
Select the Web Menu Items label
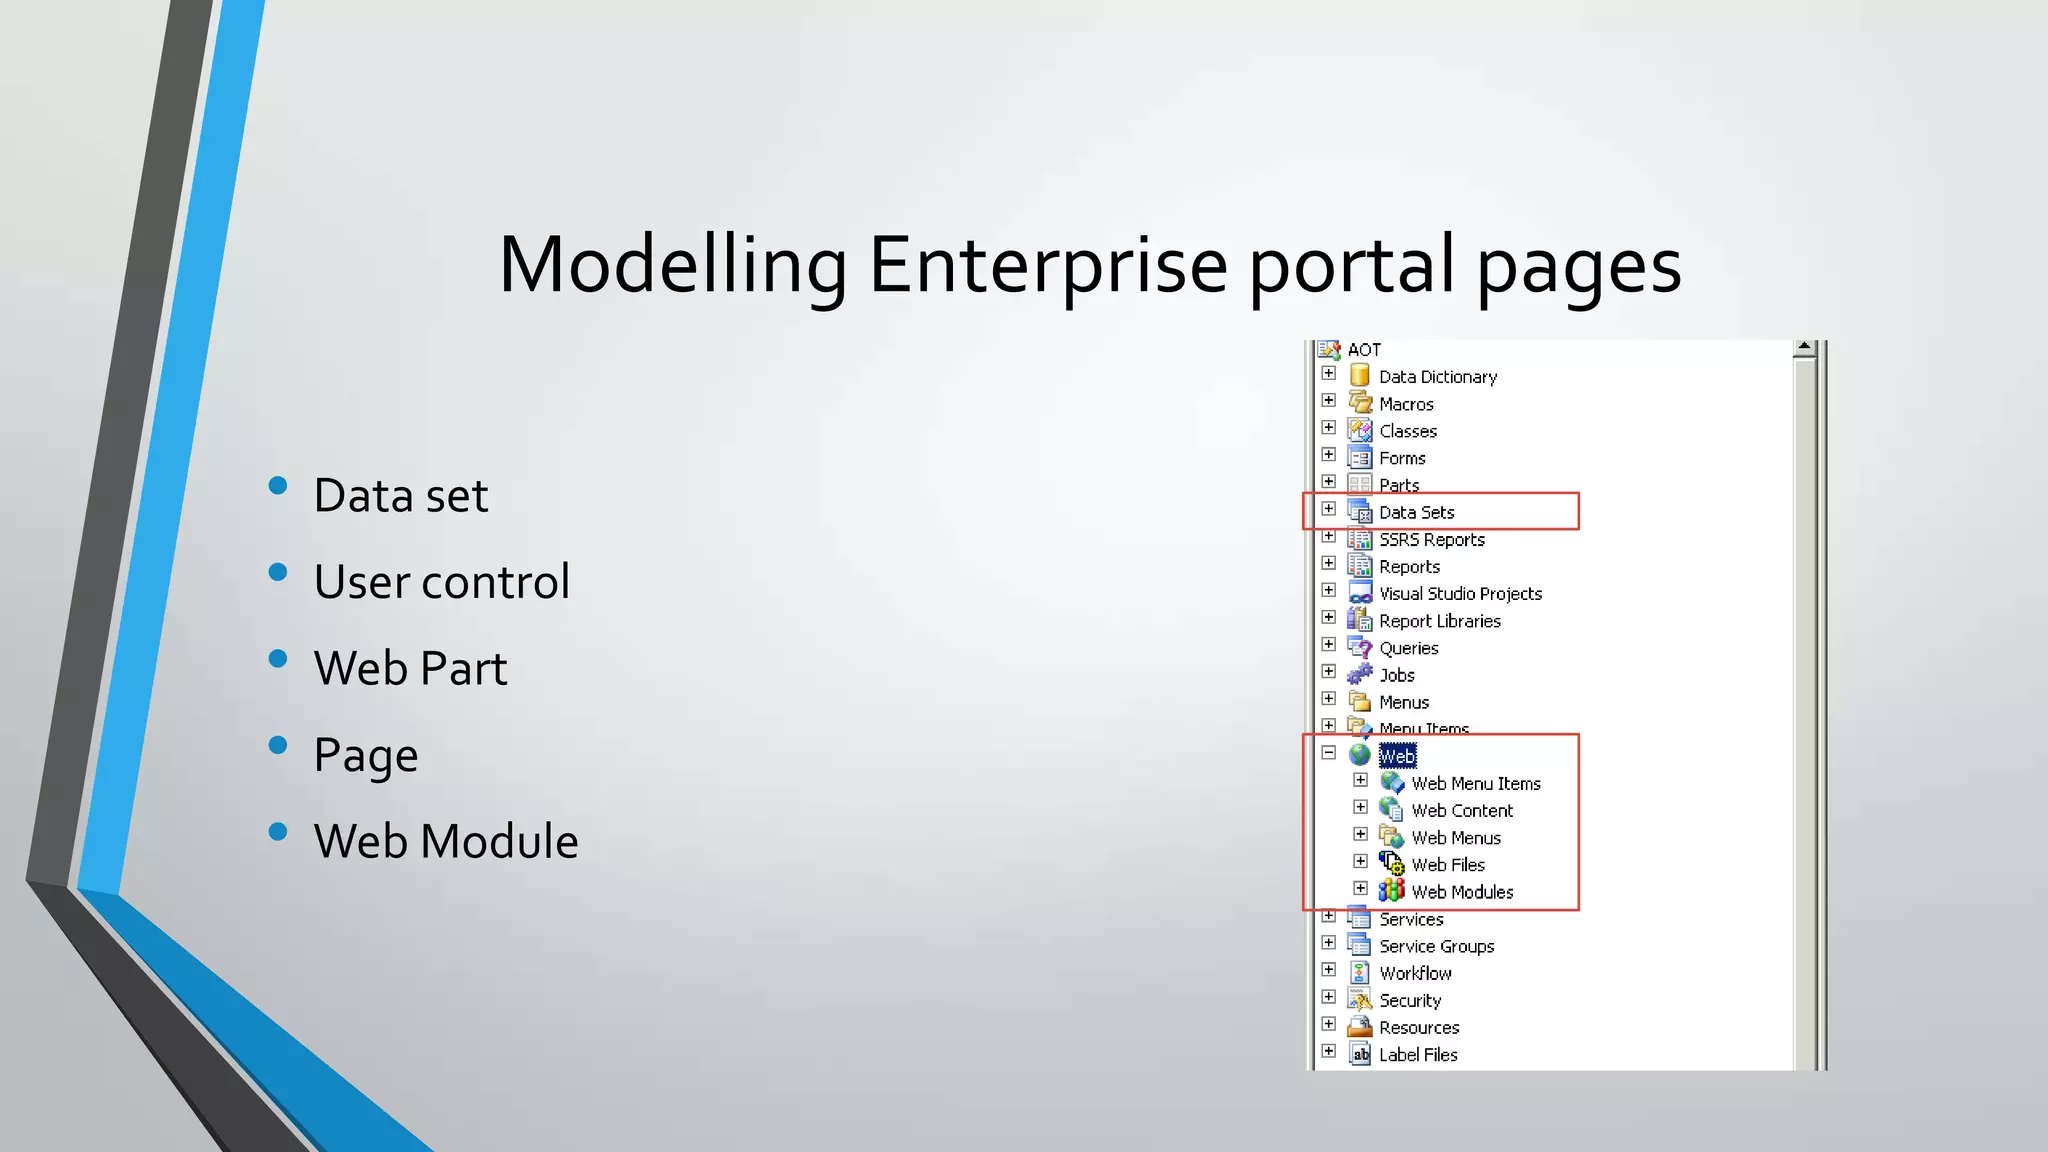click(1476, 784)
